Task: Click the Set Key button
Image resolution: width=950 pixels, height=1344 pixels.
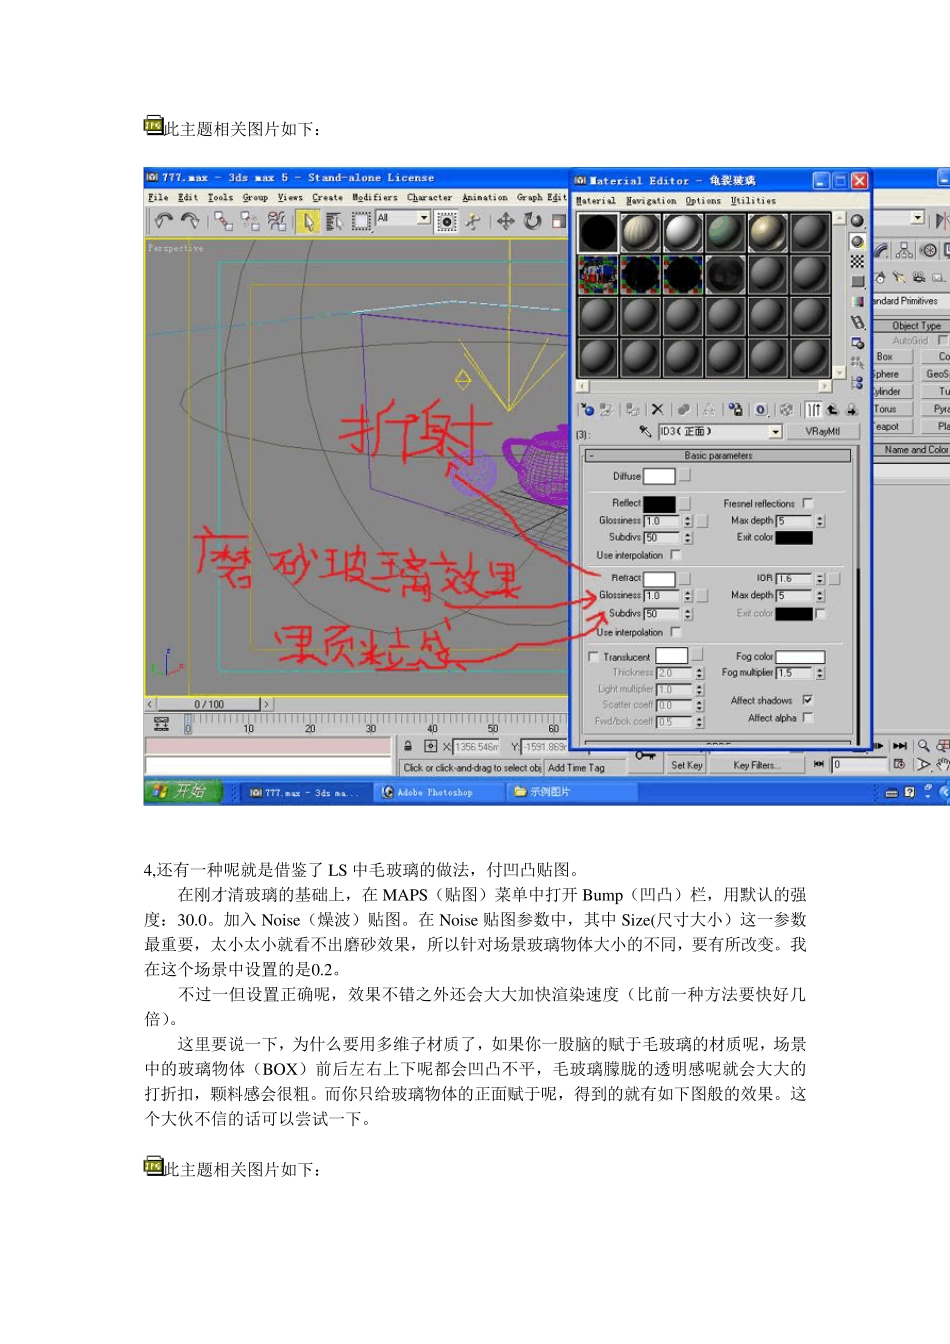Action: tap(686, 765)
